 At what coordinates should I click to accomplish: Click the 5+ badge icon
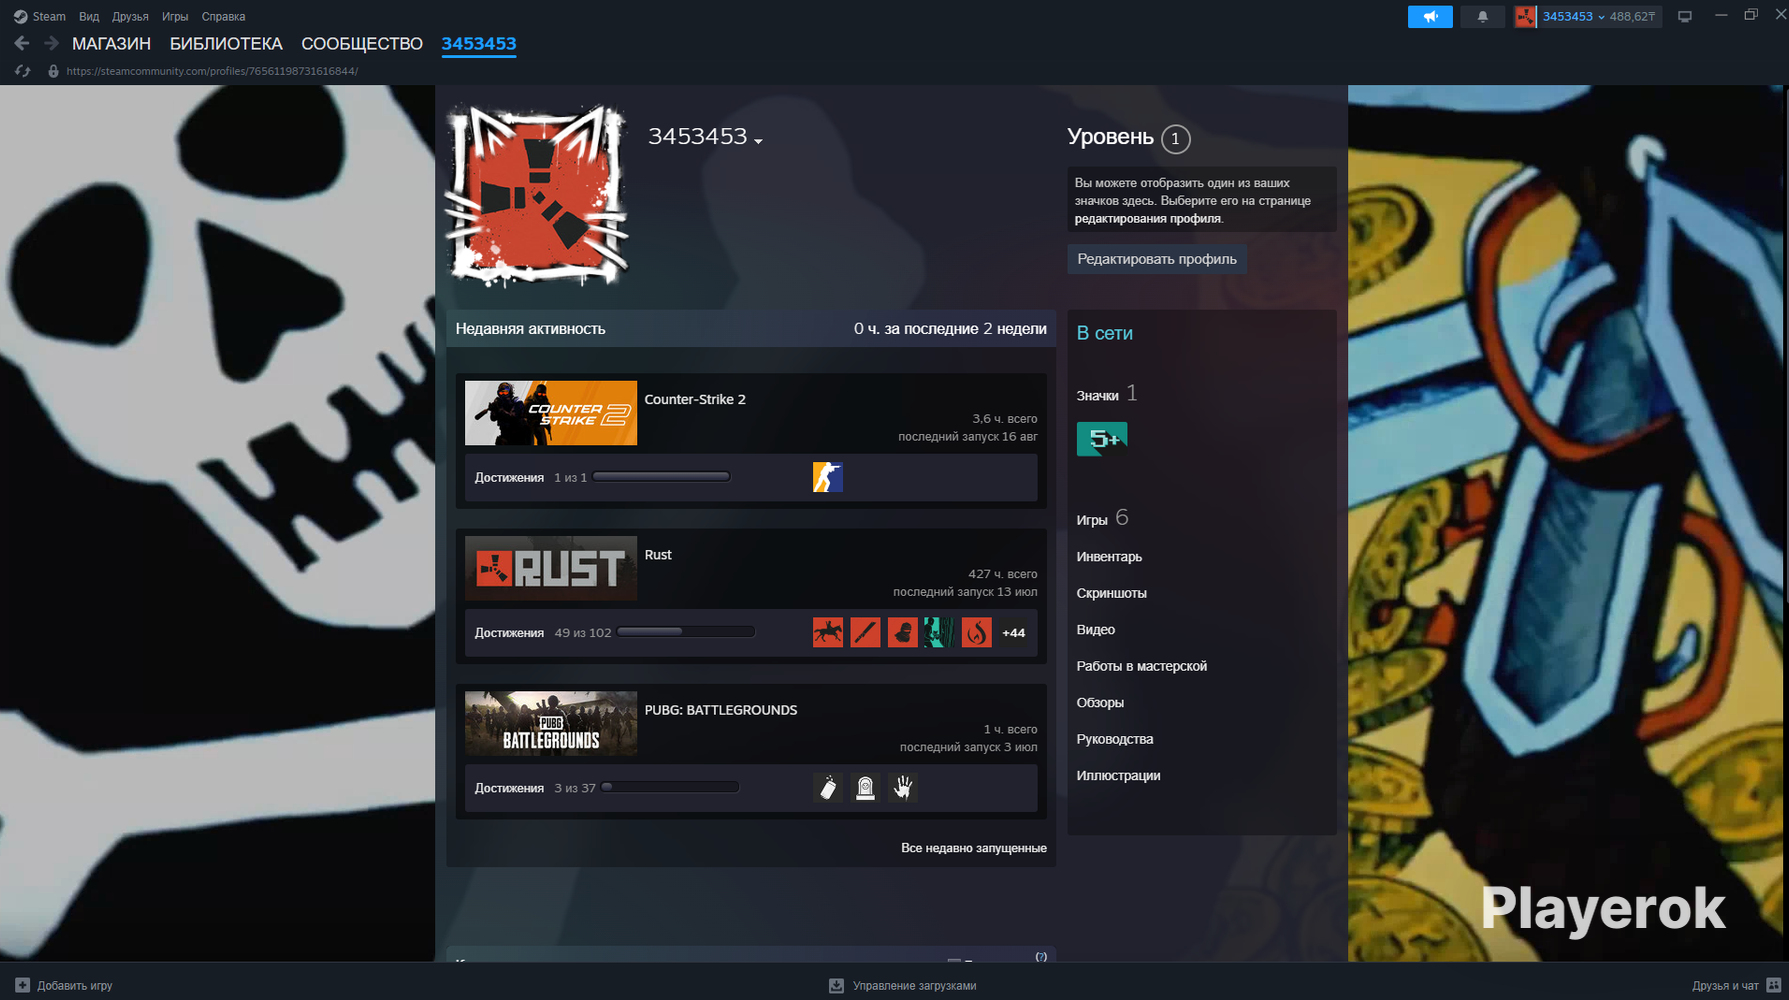coord(1102,439)
